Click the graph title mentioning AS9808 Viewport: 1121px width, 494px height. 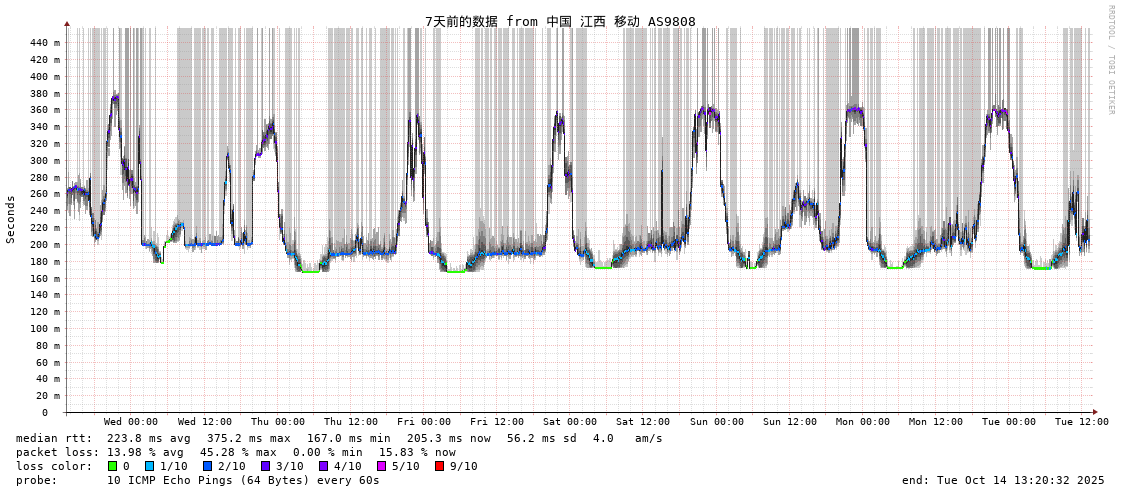pos(560,21)
